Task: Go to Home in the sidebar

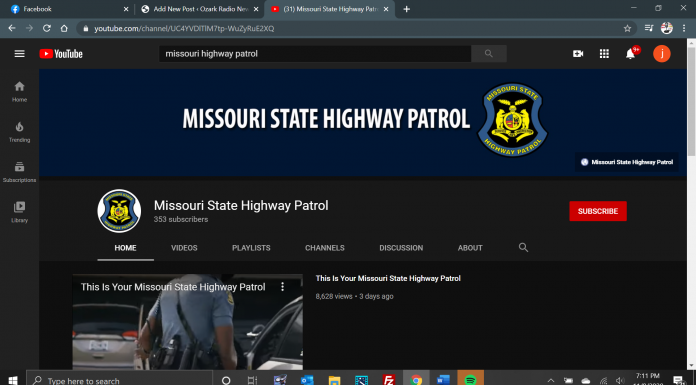Action: click(19, 91)
